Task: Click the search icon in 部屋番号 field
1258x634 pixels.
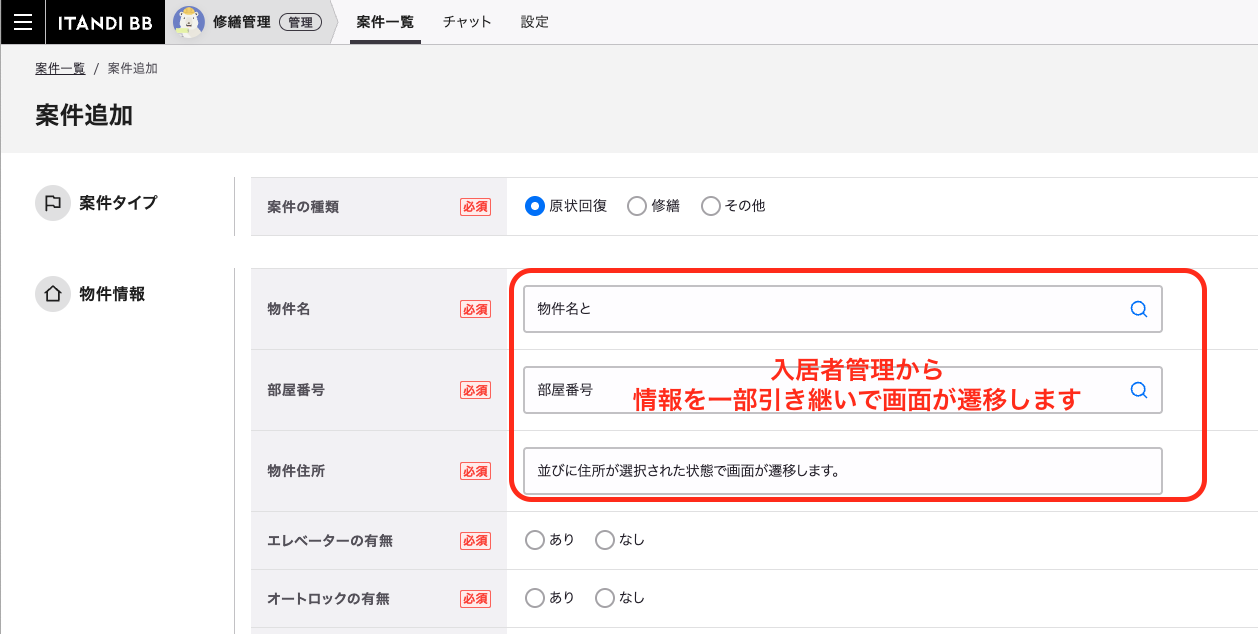Action: [1138, 390]
